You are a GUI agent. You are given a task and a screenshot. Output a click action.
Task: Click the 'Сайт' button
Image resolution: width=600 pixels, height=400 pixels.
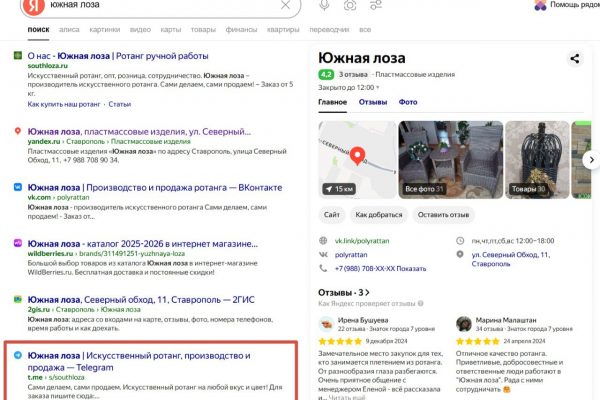click(332, 215)
